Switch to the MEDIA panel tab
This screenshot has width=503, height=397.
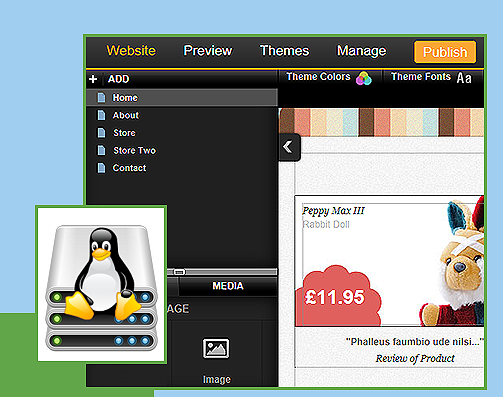point(228,286)
